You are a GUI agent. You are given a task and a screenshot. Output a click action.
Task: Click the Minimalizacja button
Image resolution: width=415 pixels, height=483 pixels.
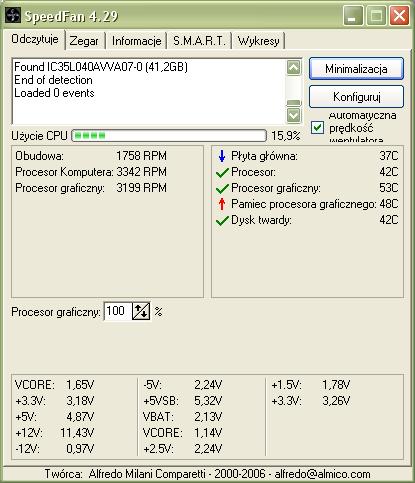[356, 69]
